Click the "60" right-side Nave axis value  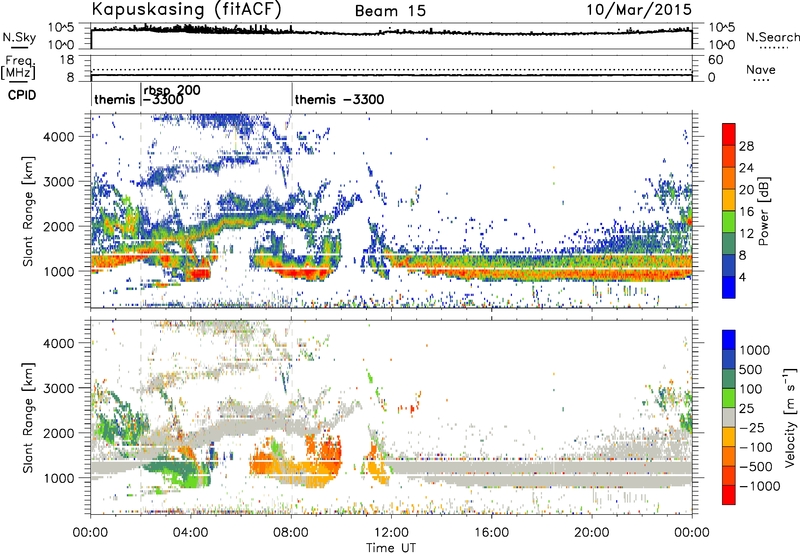tap(715, 60)
